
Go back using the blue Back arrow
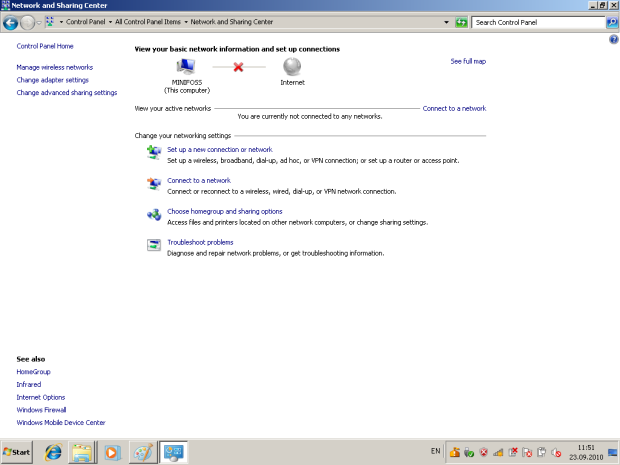(11, 23)
